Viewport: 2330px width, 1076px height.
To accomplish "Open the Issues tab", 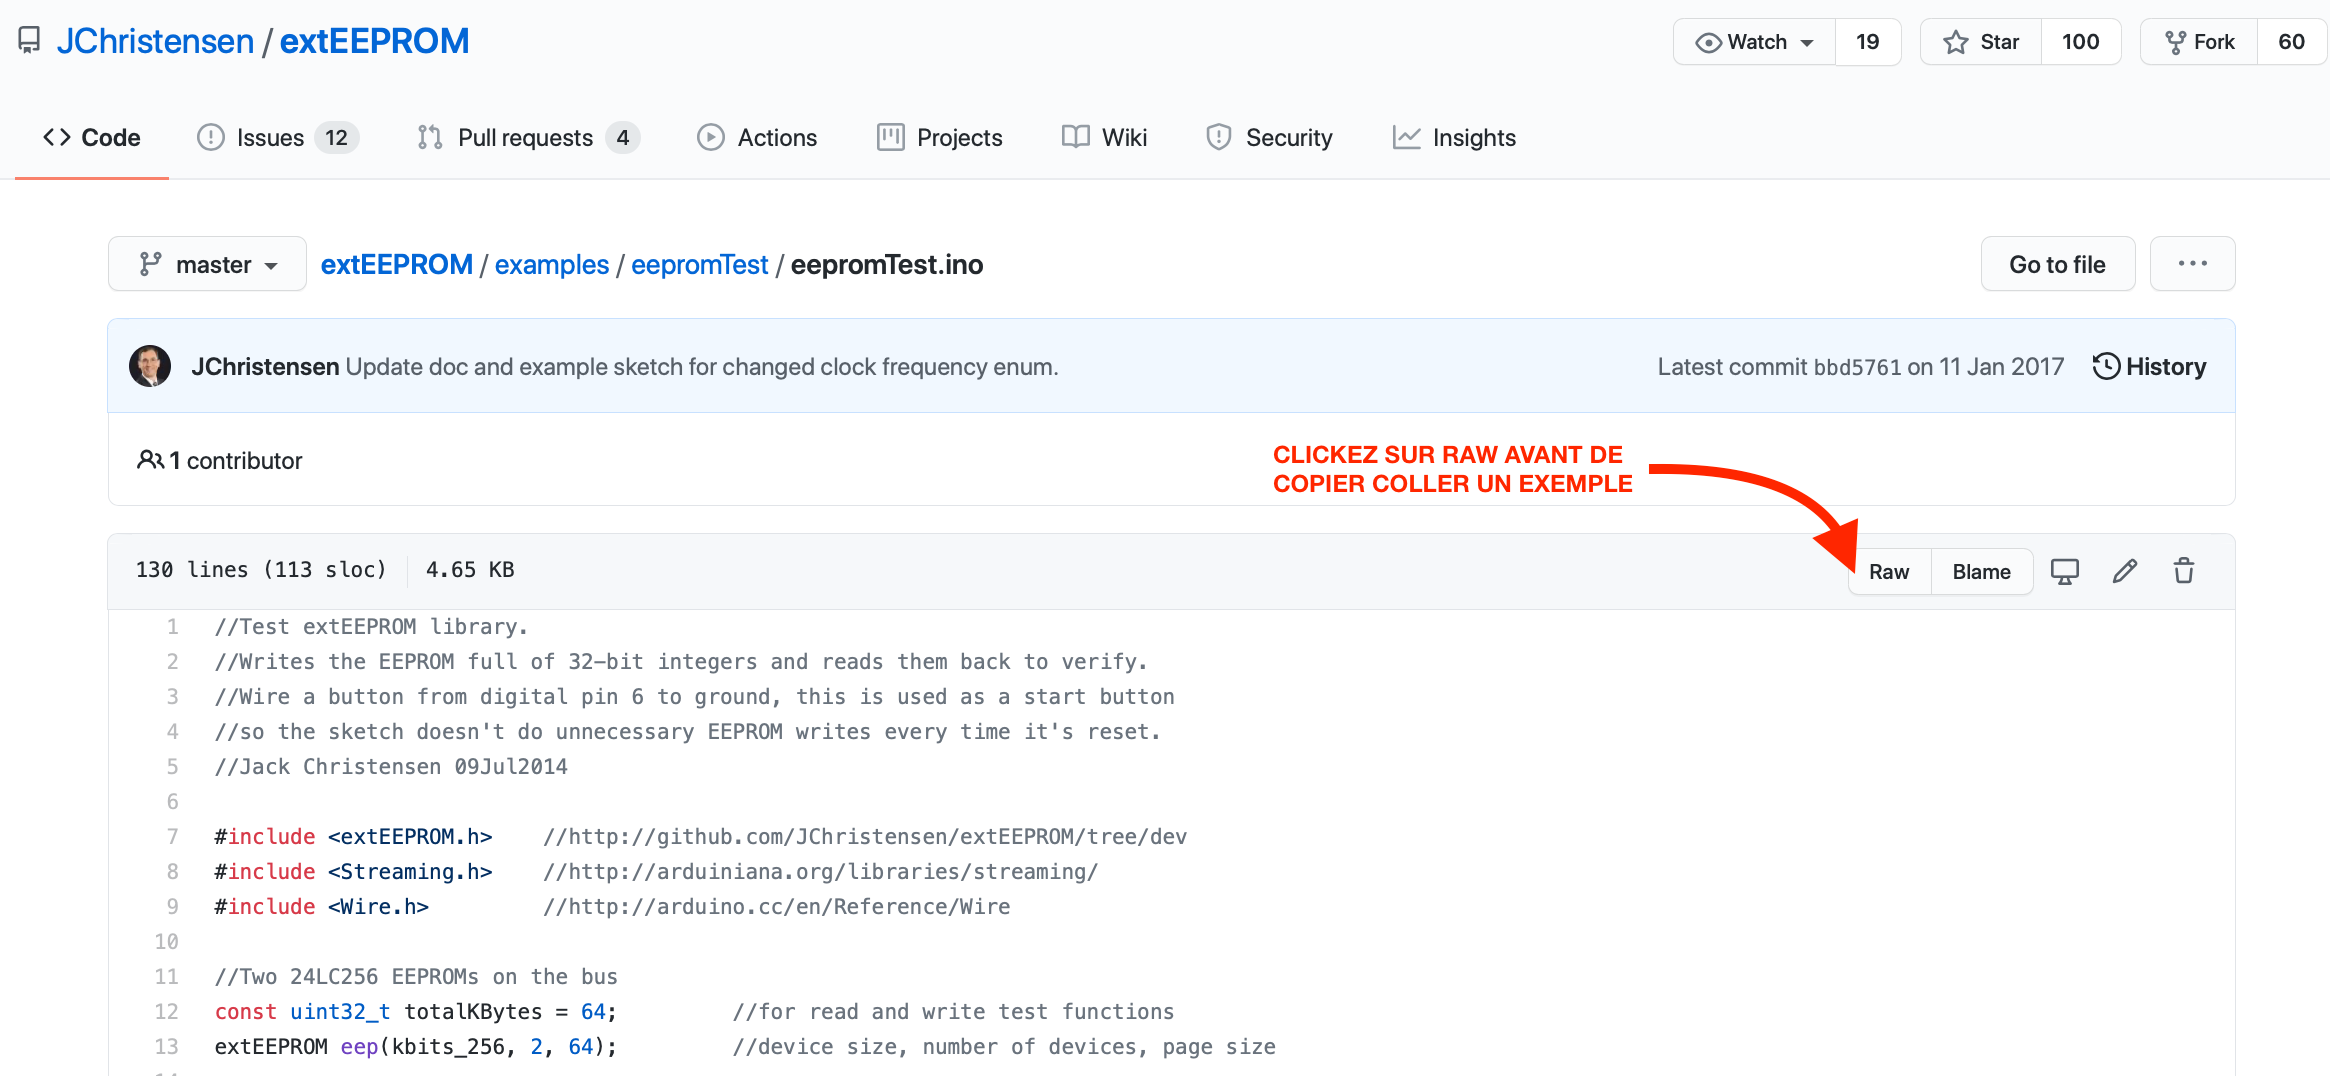I will pyautogui.click(x=278, y=138).
